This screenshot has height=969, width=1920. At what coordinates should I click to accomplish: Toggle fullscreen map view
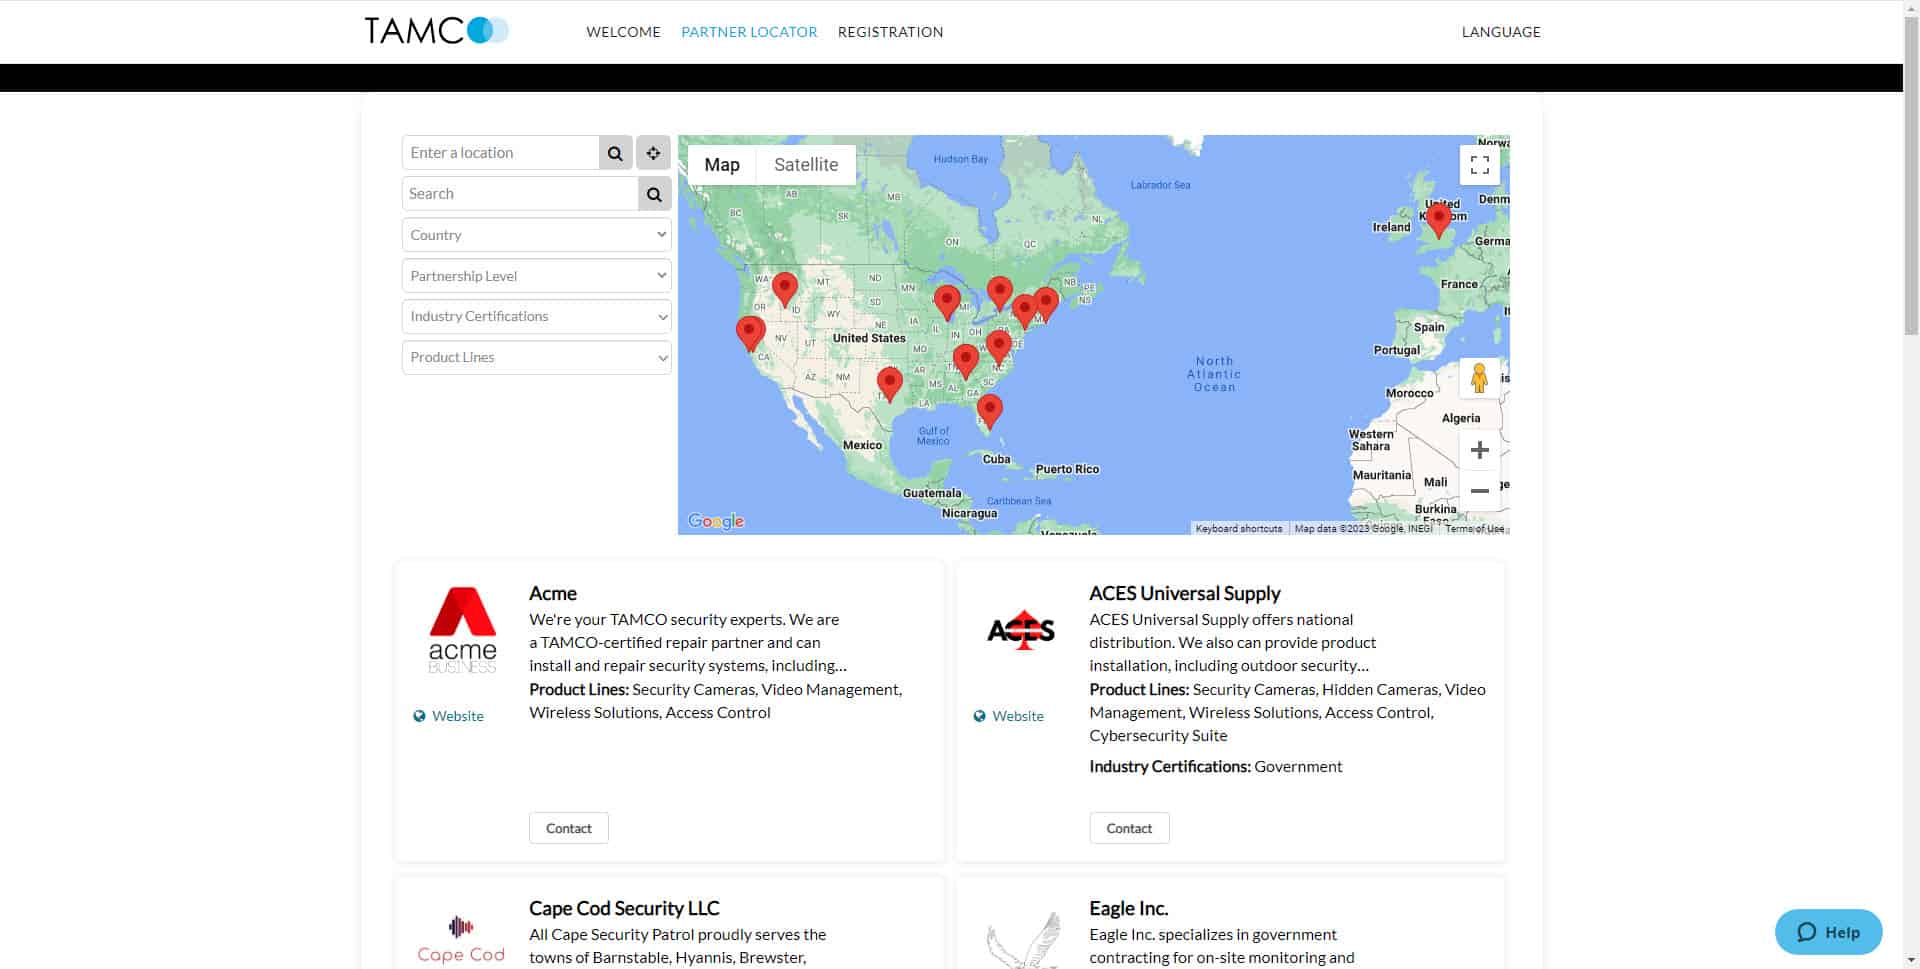point(1479,165)
